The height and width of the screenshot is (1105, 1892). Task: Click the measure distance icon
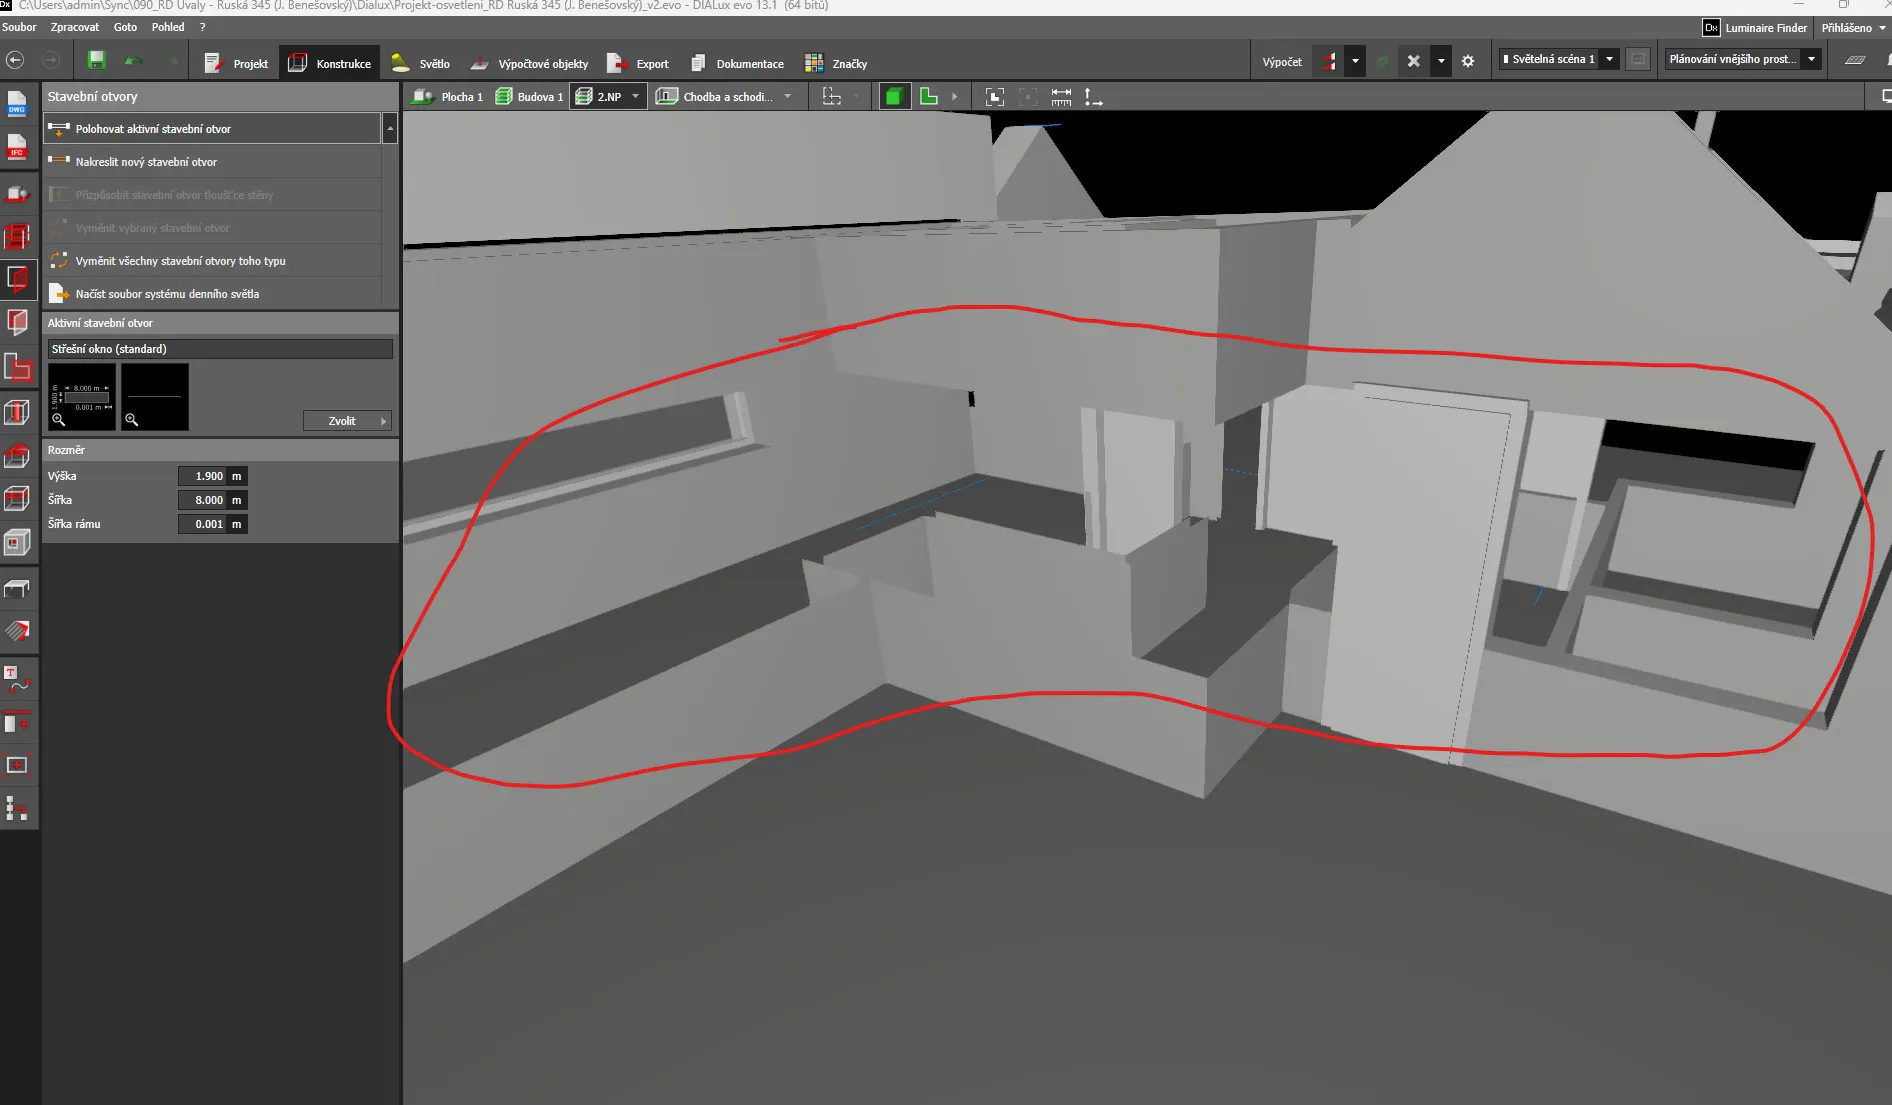pyautogui.click(x=1061, y=97)
